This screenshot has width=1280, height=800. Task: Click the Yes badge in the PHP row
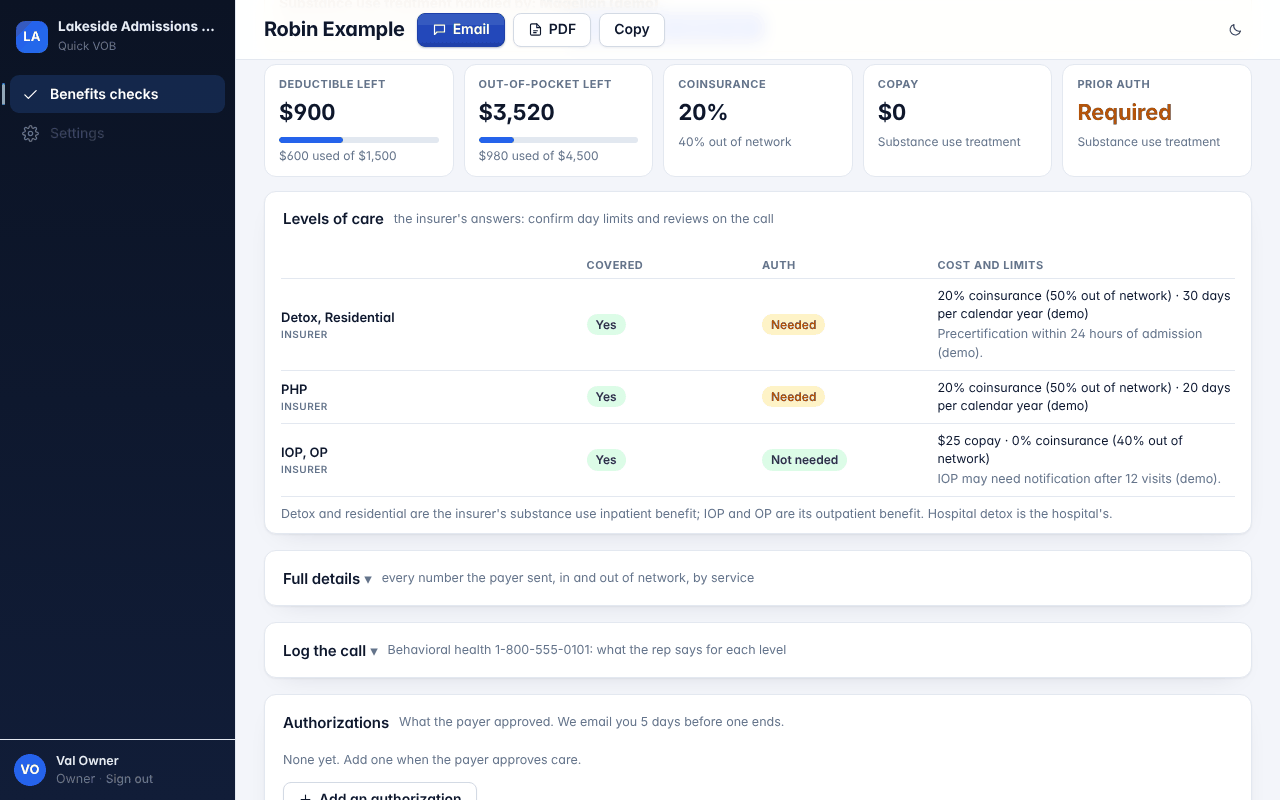click(x=606, y=397)
